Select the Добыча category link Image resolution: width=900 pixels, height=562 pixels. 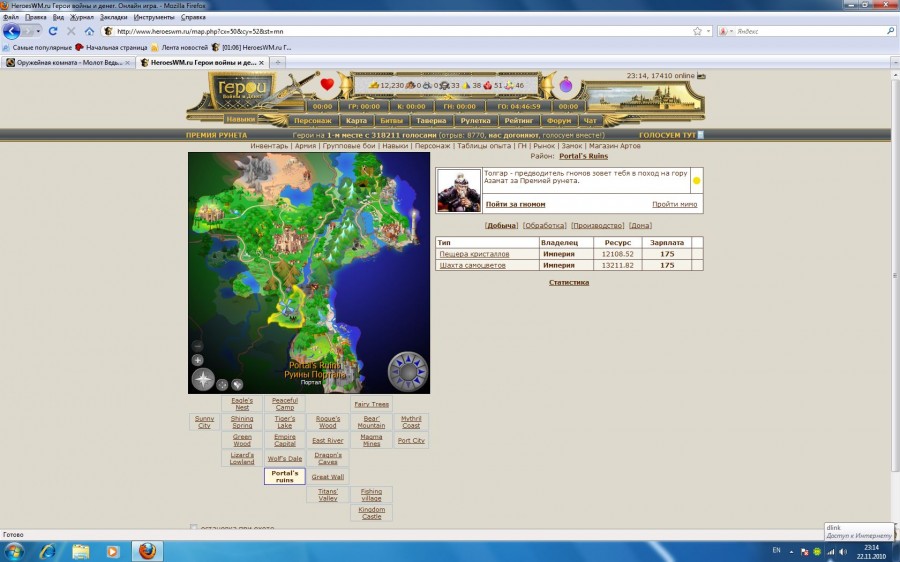(x=502, y=226)
